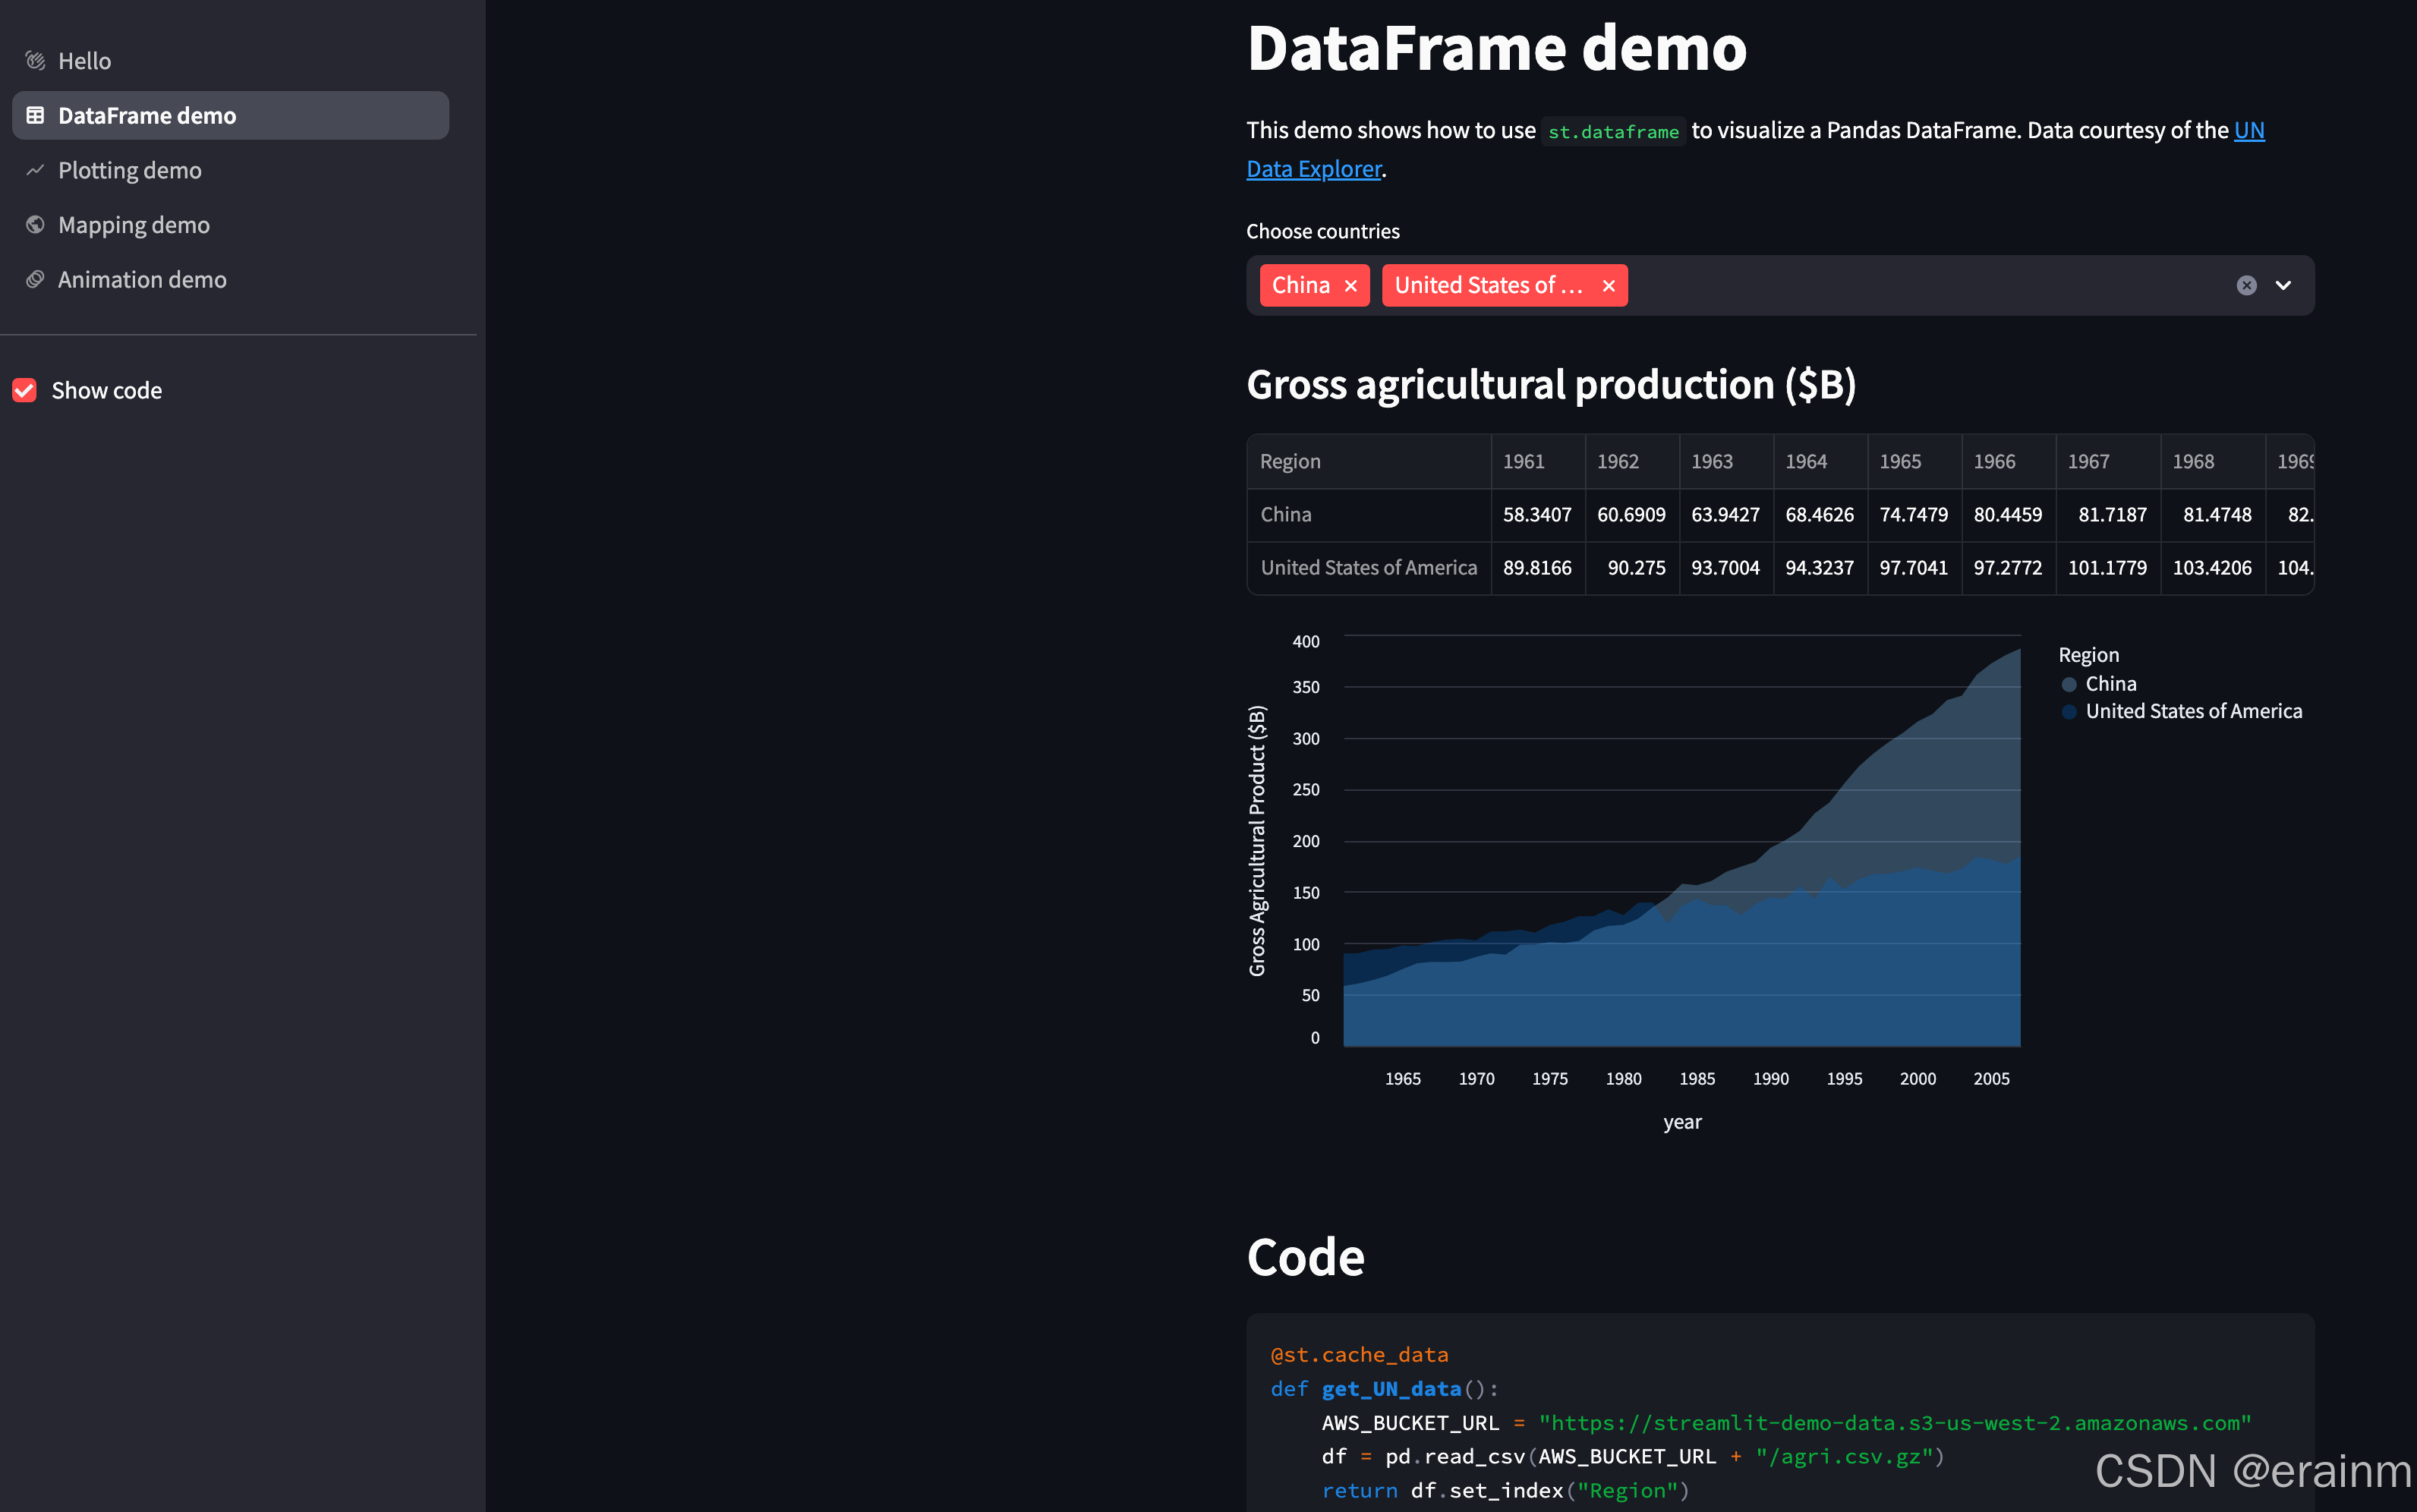Click China legend color dot

2069,684
